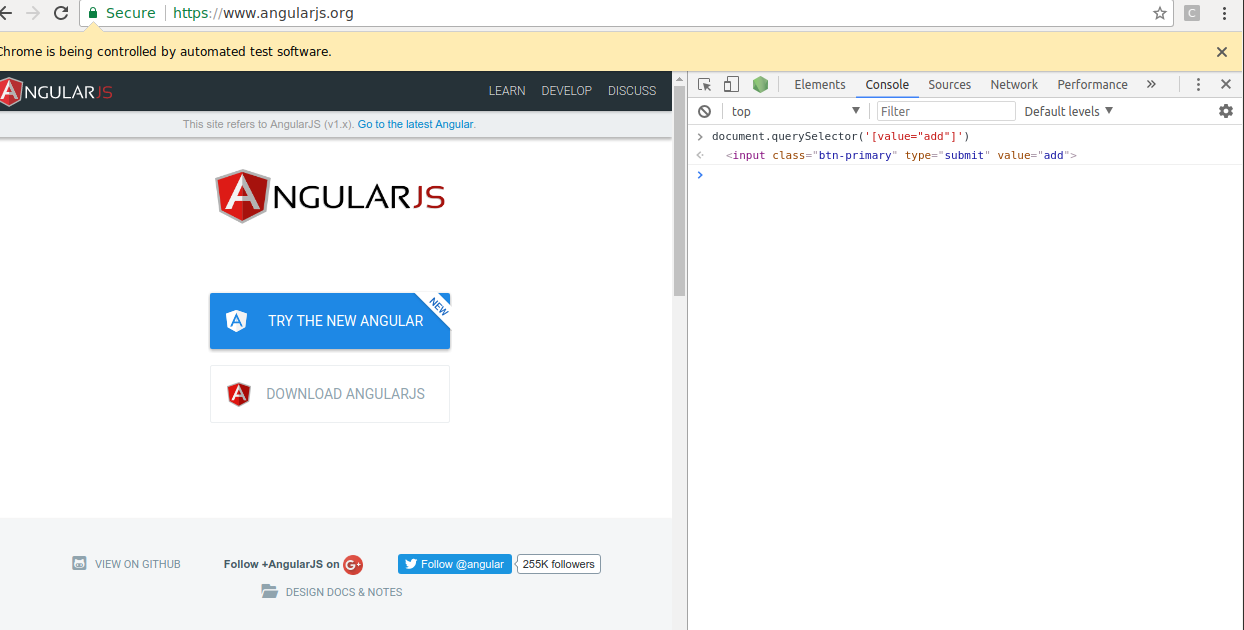Click the white Angular shield in Try button
Image resolution: width=1244 pixels, height=630 pixels.
pyautogui.click(x=236, y=321)
